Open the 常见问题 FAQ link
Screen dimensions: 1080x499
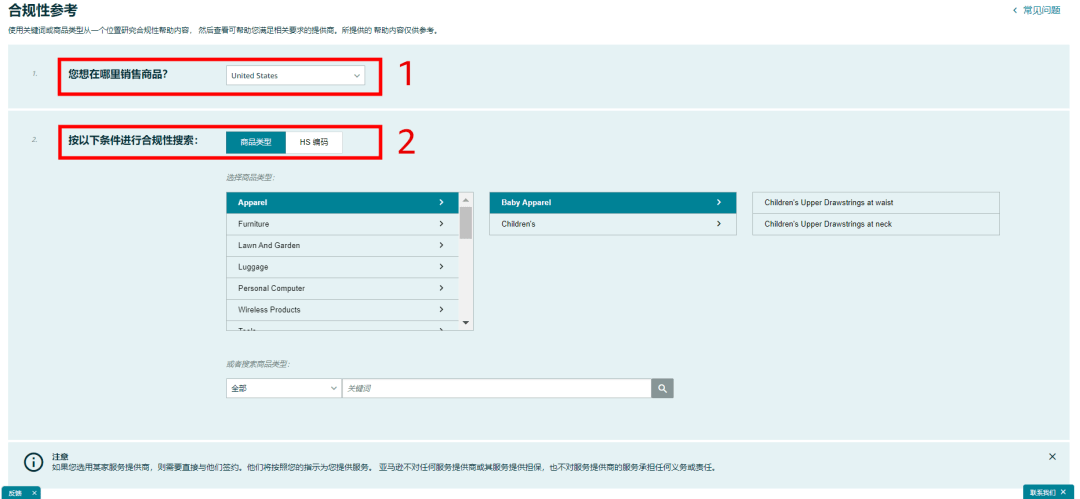1040,10
